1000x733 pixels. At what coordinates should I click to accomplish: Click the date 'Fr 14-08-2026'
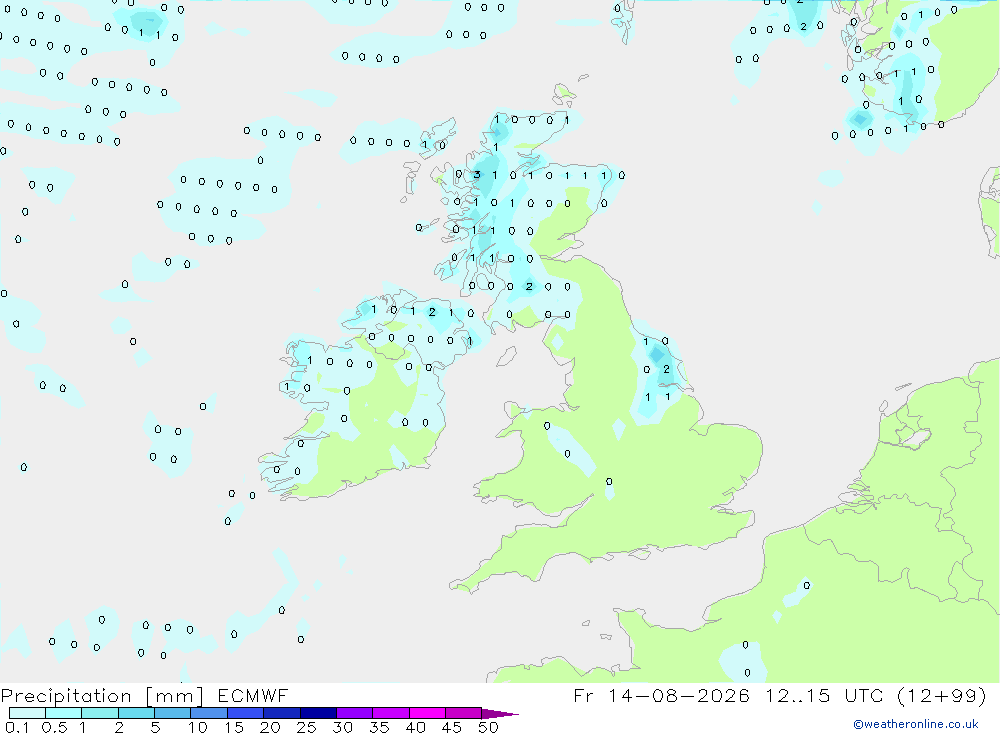(661, 695)
